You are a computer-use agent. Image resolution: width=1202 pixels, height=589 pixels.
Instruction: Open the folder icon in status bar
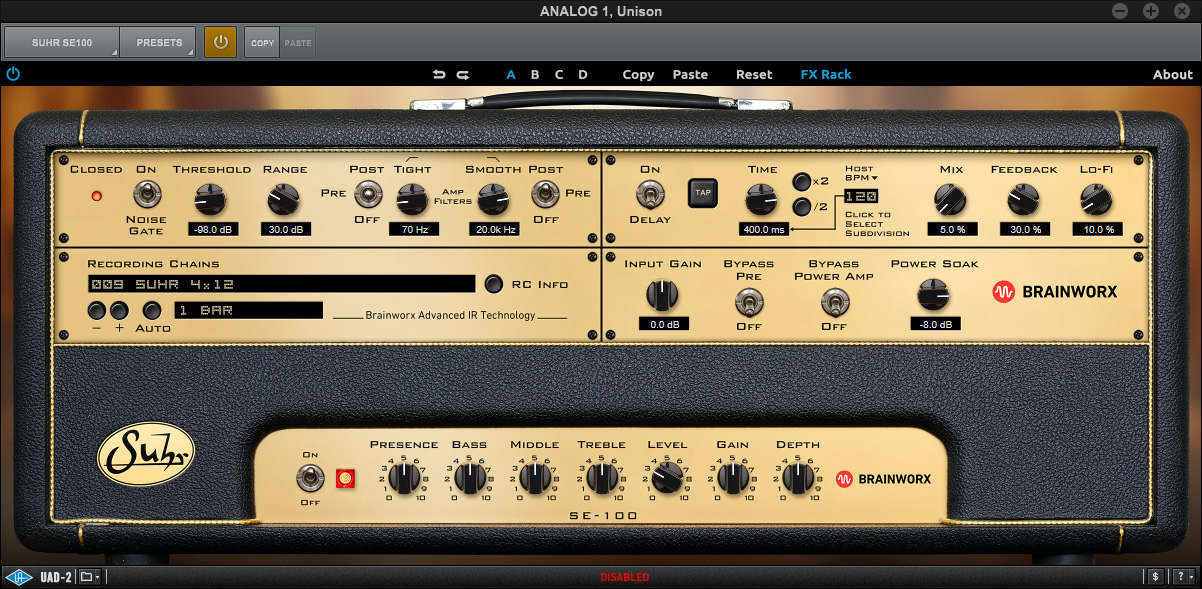(x=90, y=577)
